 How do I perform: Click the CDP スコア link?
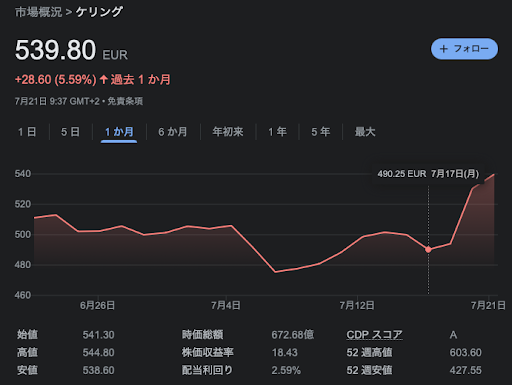pos(374,335)
